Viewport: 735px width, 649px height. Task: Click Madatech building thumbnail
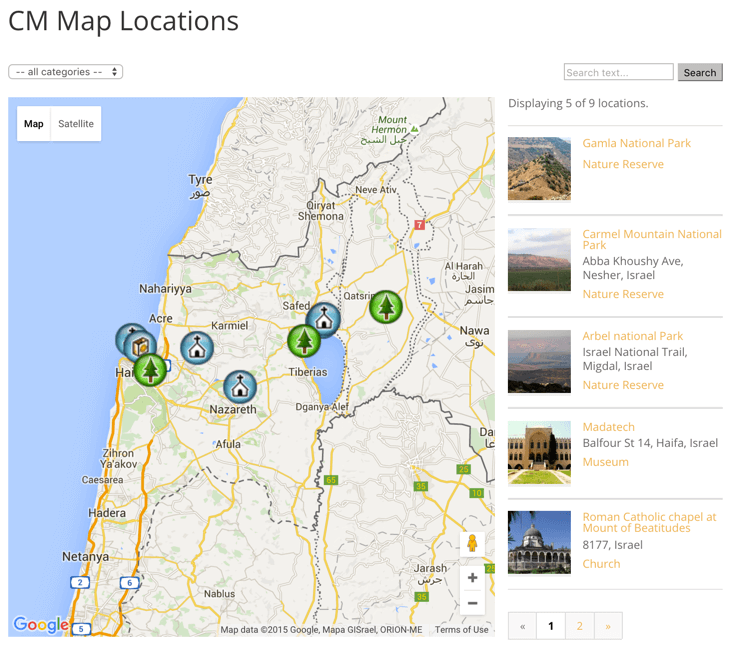pyautogui.click(x=540, y=452)
